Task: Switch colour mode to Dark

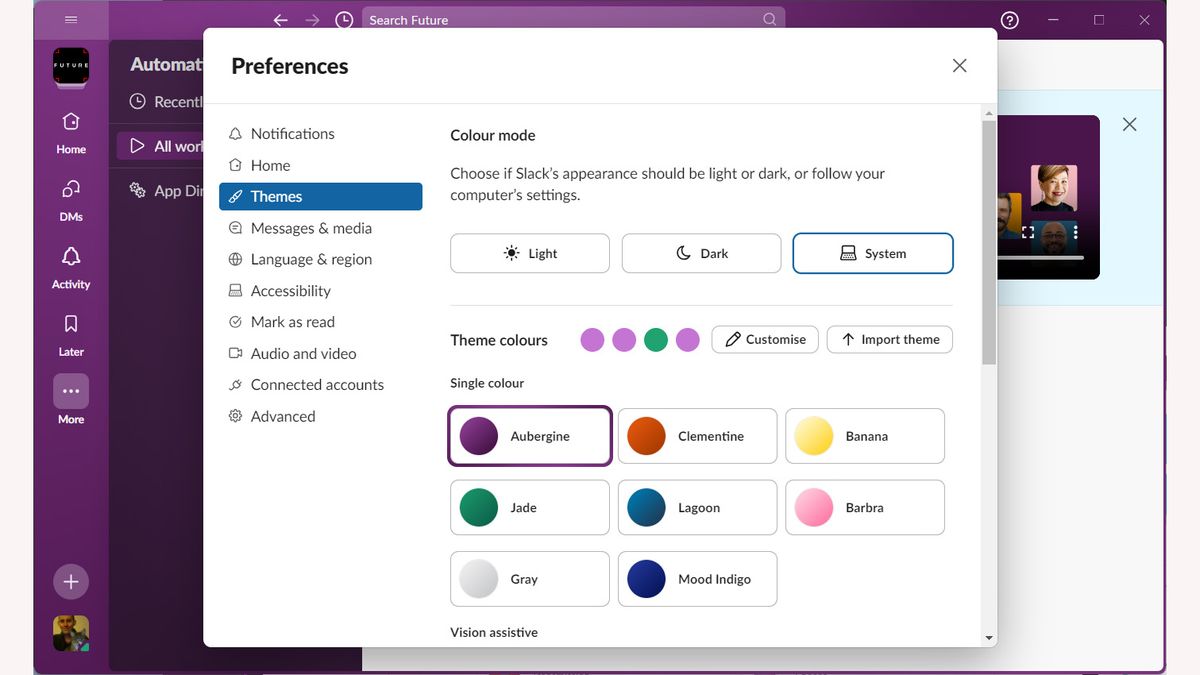Action: coord(701,253)
